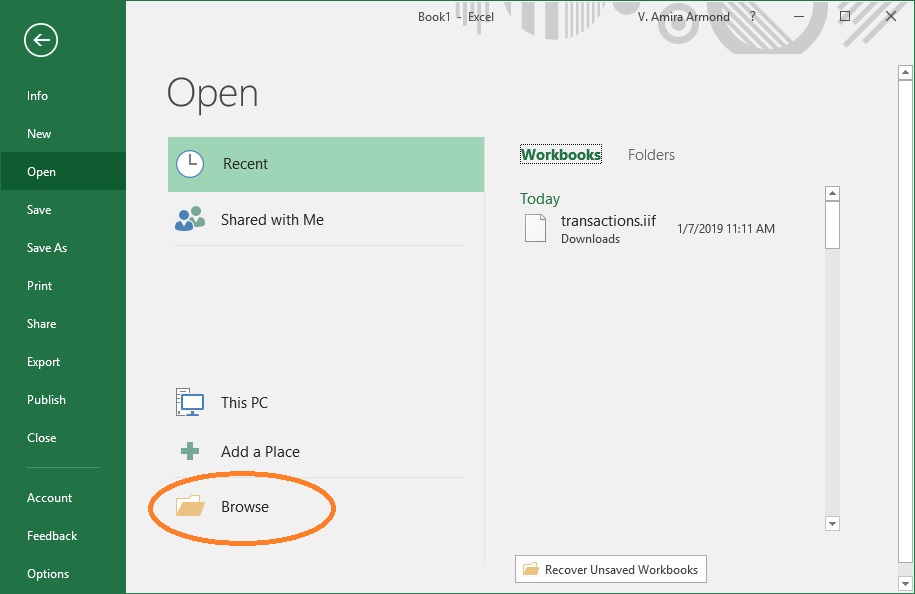
Task: Click the Recover Unsaved Workbooks button
Action: (610, 569)
